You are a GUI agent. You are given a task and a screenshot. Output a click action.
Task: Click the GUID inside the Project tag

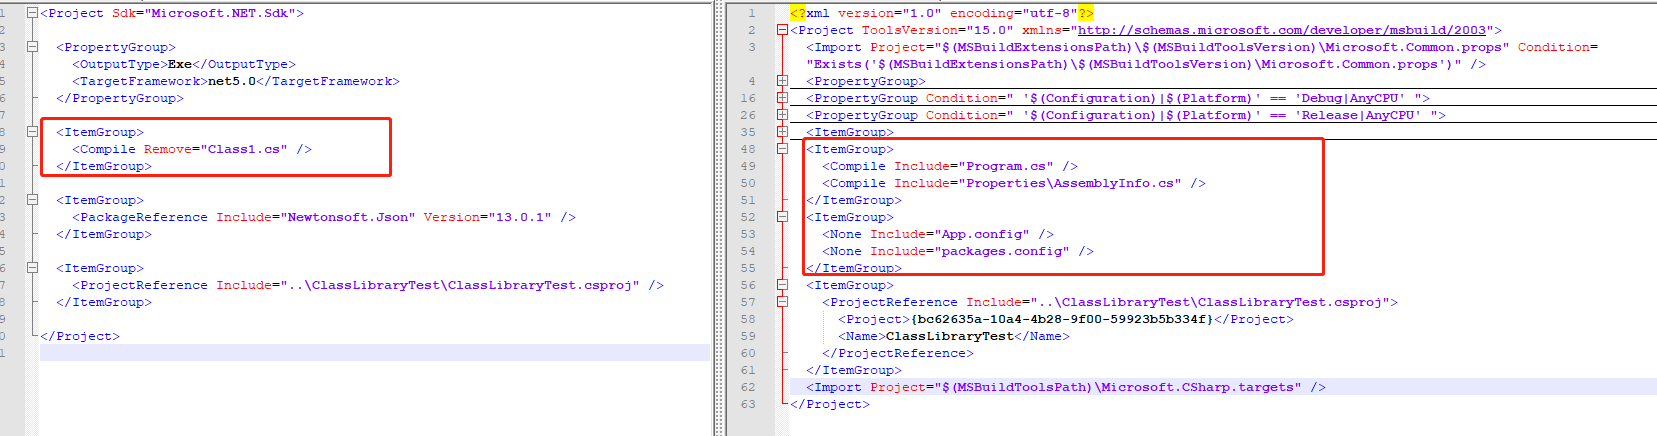1062,319
